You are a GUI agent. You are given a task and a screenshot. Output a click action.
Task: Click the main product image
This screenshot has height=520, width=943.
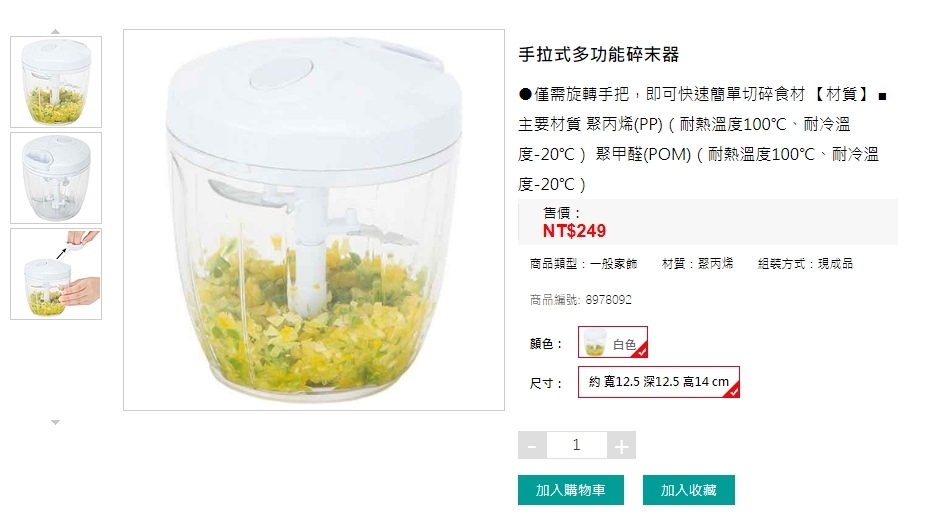click(314, 220)
